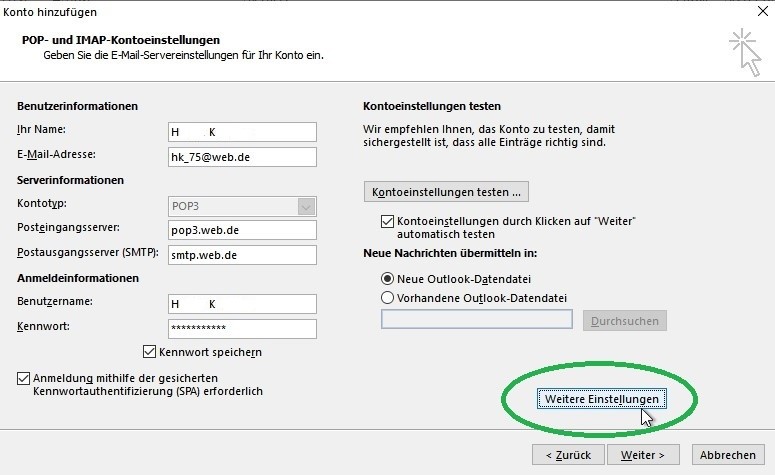Click the Postausgangsserver field smtp.web.de
The width and height of the screenshot is (775, 475).
242,255
